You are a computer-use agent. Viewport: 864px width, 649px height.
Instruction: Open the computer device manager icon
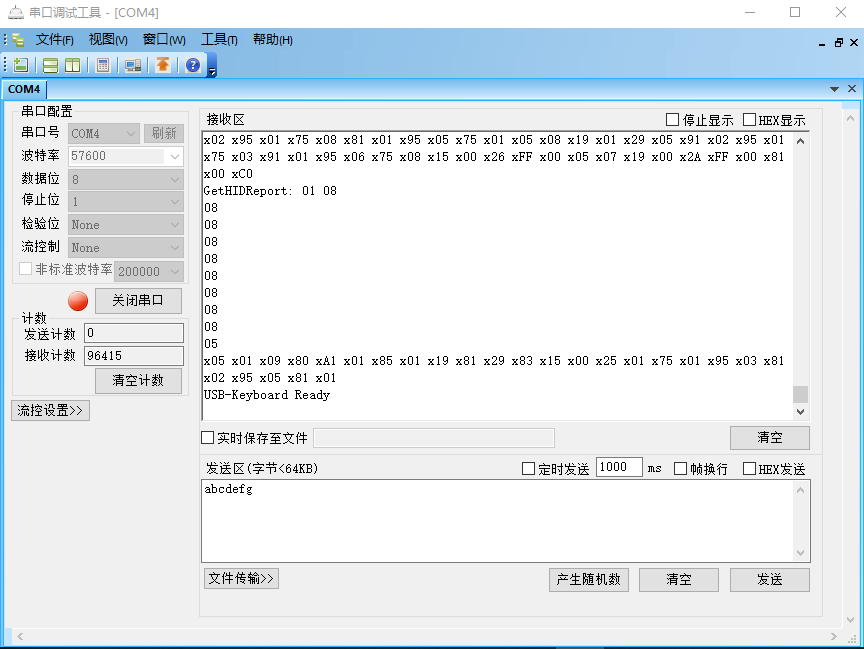pos(133,65)
